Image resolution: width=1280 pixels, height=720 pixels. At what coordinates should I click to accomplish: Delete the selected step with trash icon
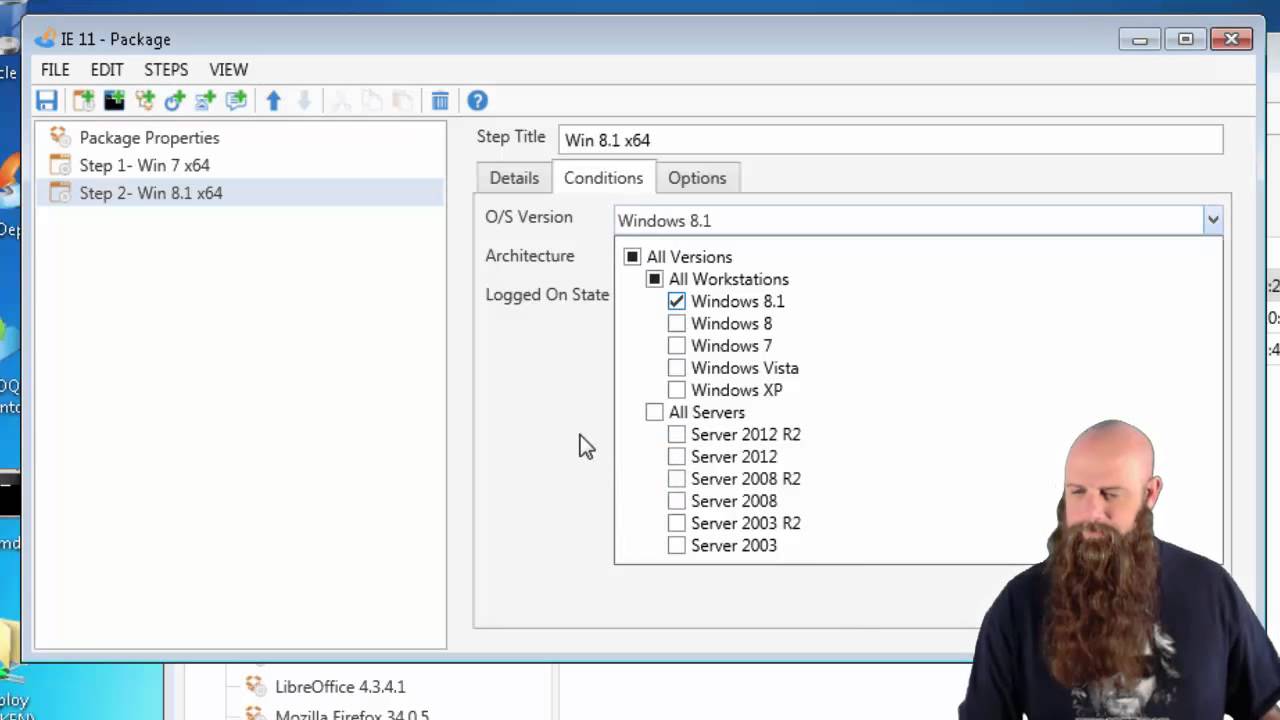(440, 100)
